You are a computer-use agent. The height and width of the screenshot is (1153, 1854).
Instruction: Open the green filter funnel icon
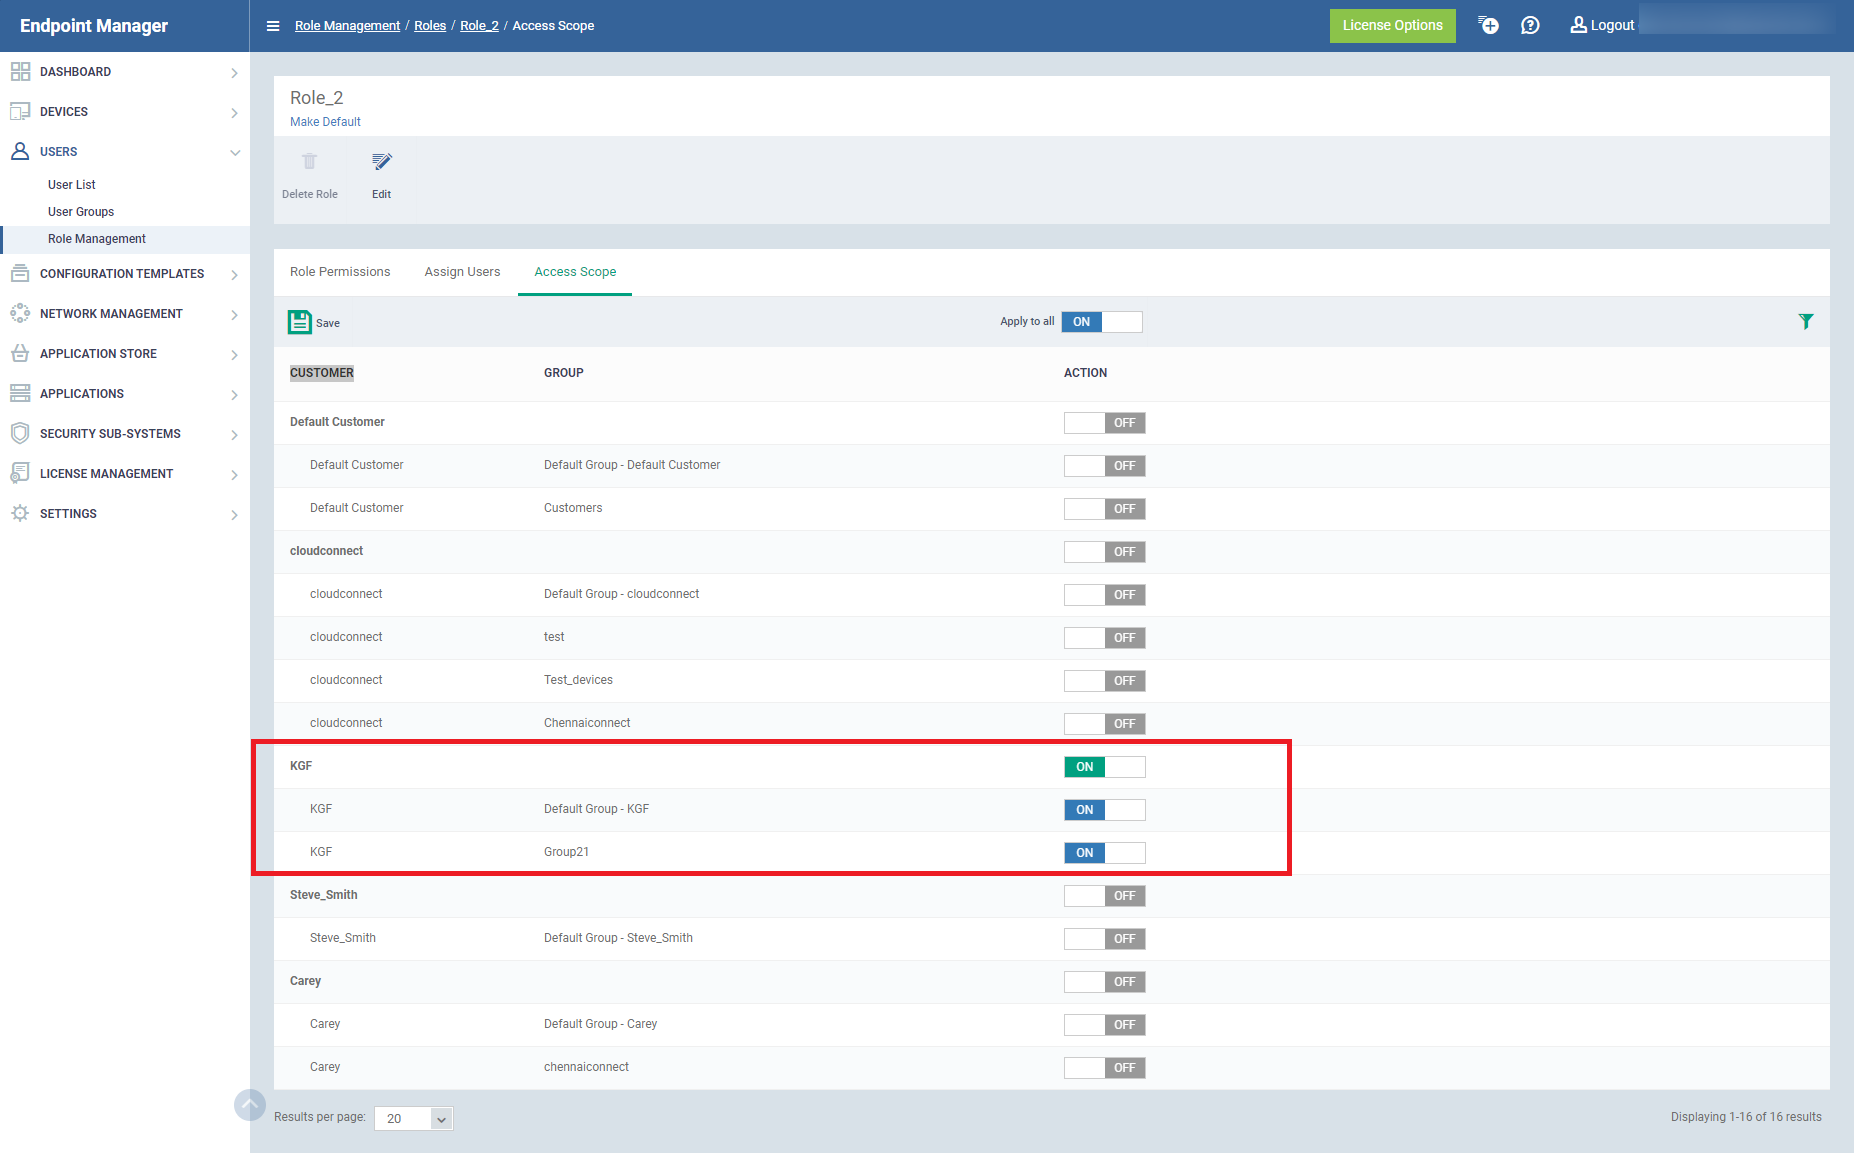(x=1805, y=321)
